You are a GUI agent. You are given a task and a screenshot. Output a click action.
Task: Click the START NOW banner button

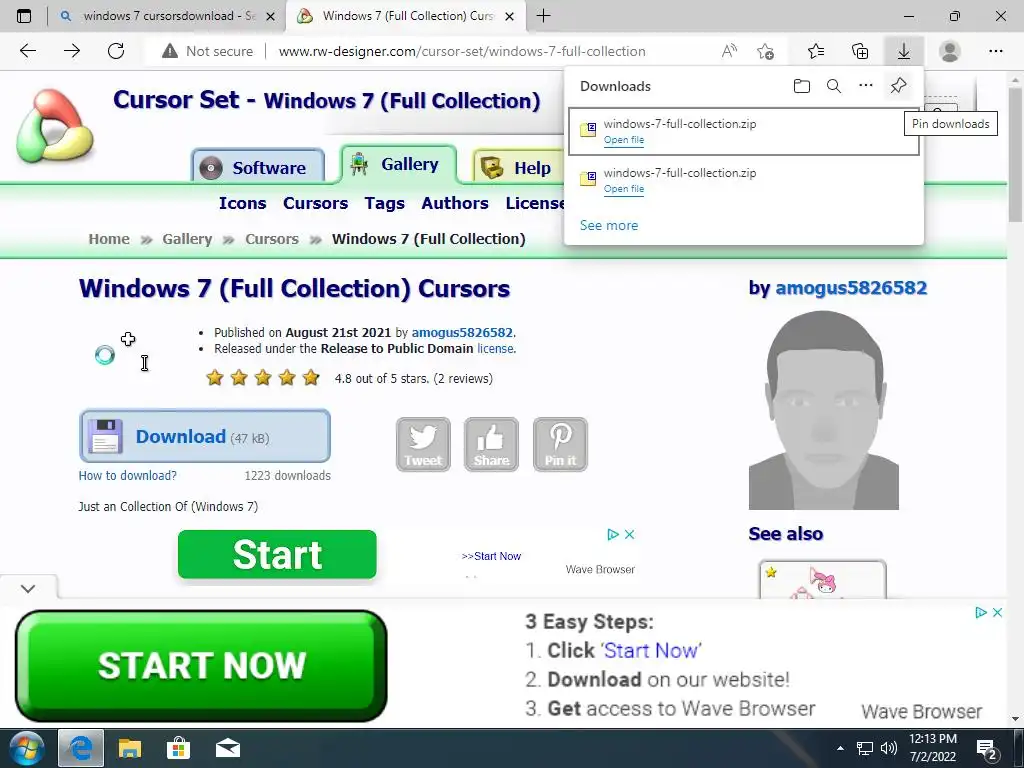click(201, 665)
